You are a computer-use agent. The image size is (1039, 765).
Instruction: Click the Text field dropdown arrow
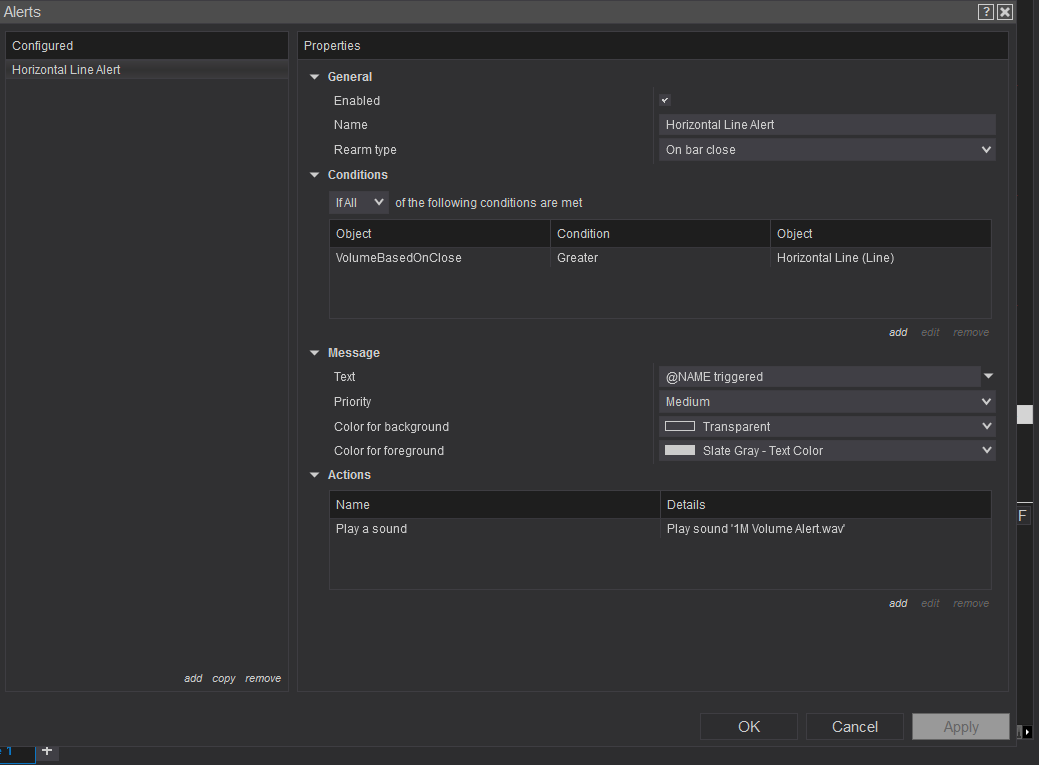pos(988,377)
